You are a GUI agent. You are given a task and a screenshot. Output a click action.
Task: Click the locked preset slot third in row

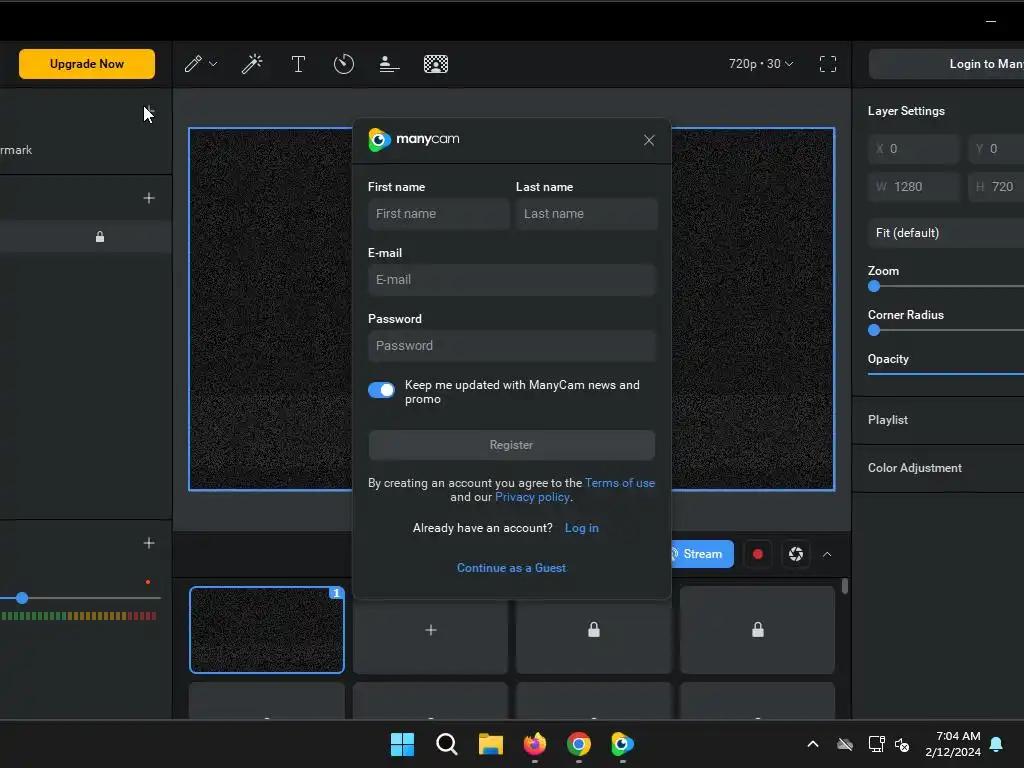pyautogui.click(x=594, y=630)
